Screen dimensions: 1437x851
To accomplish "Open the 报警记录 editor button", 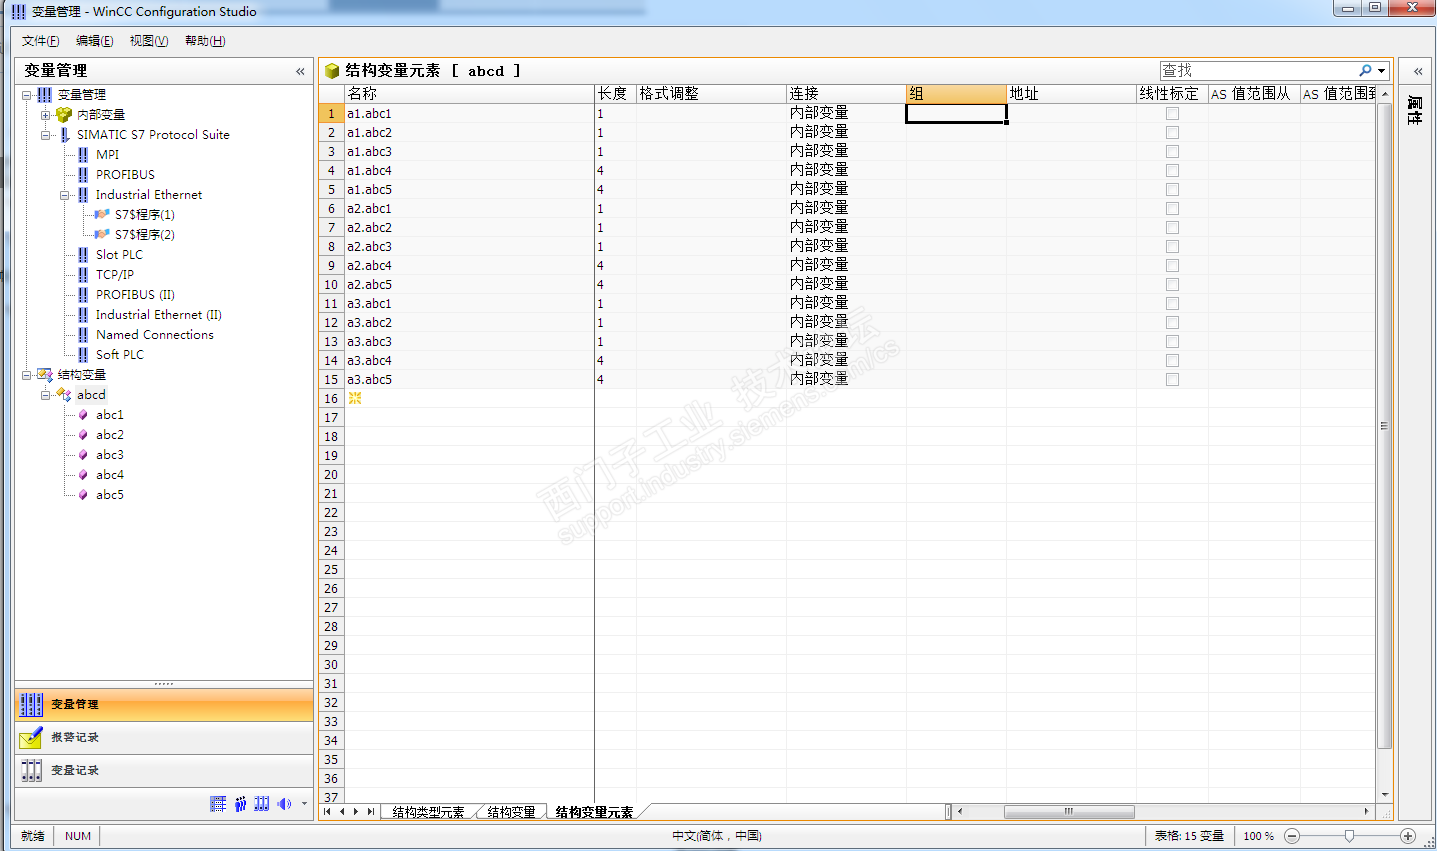I will point(164,738).
